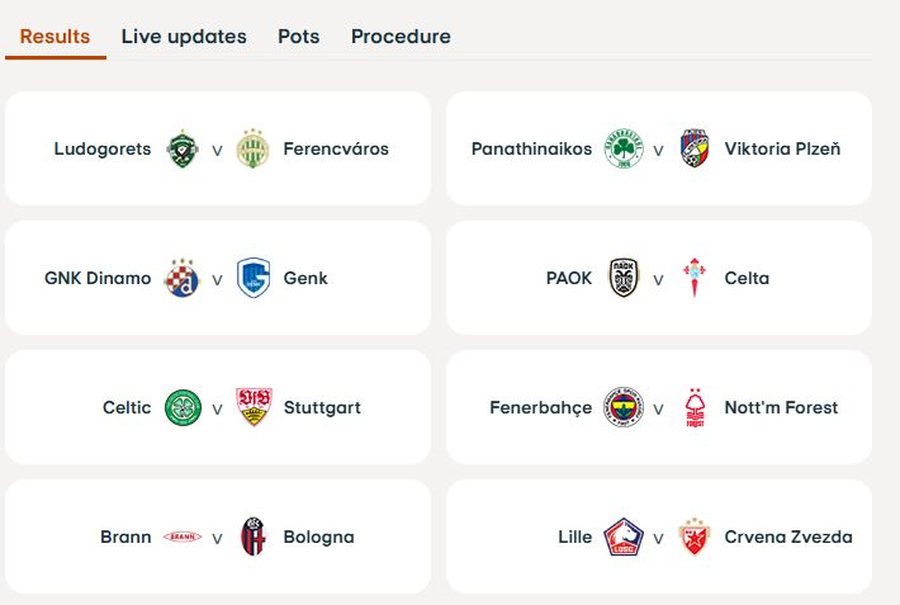The width and height of the screenshot is (900, 605).
Task: Open the Celtic v Stuttgart match card
Action: pyautogui.click(x=217, y=407)
